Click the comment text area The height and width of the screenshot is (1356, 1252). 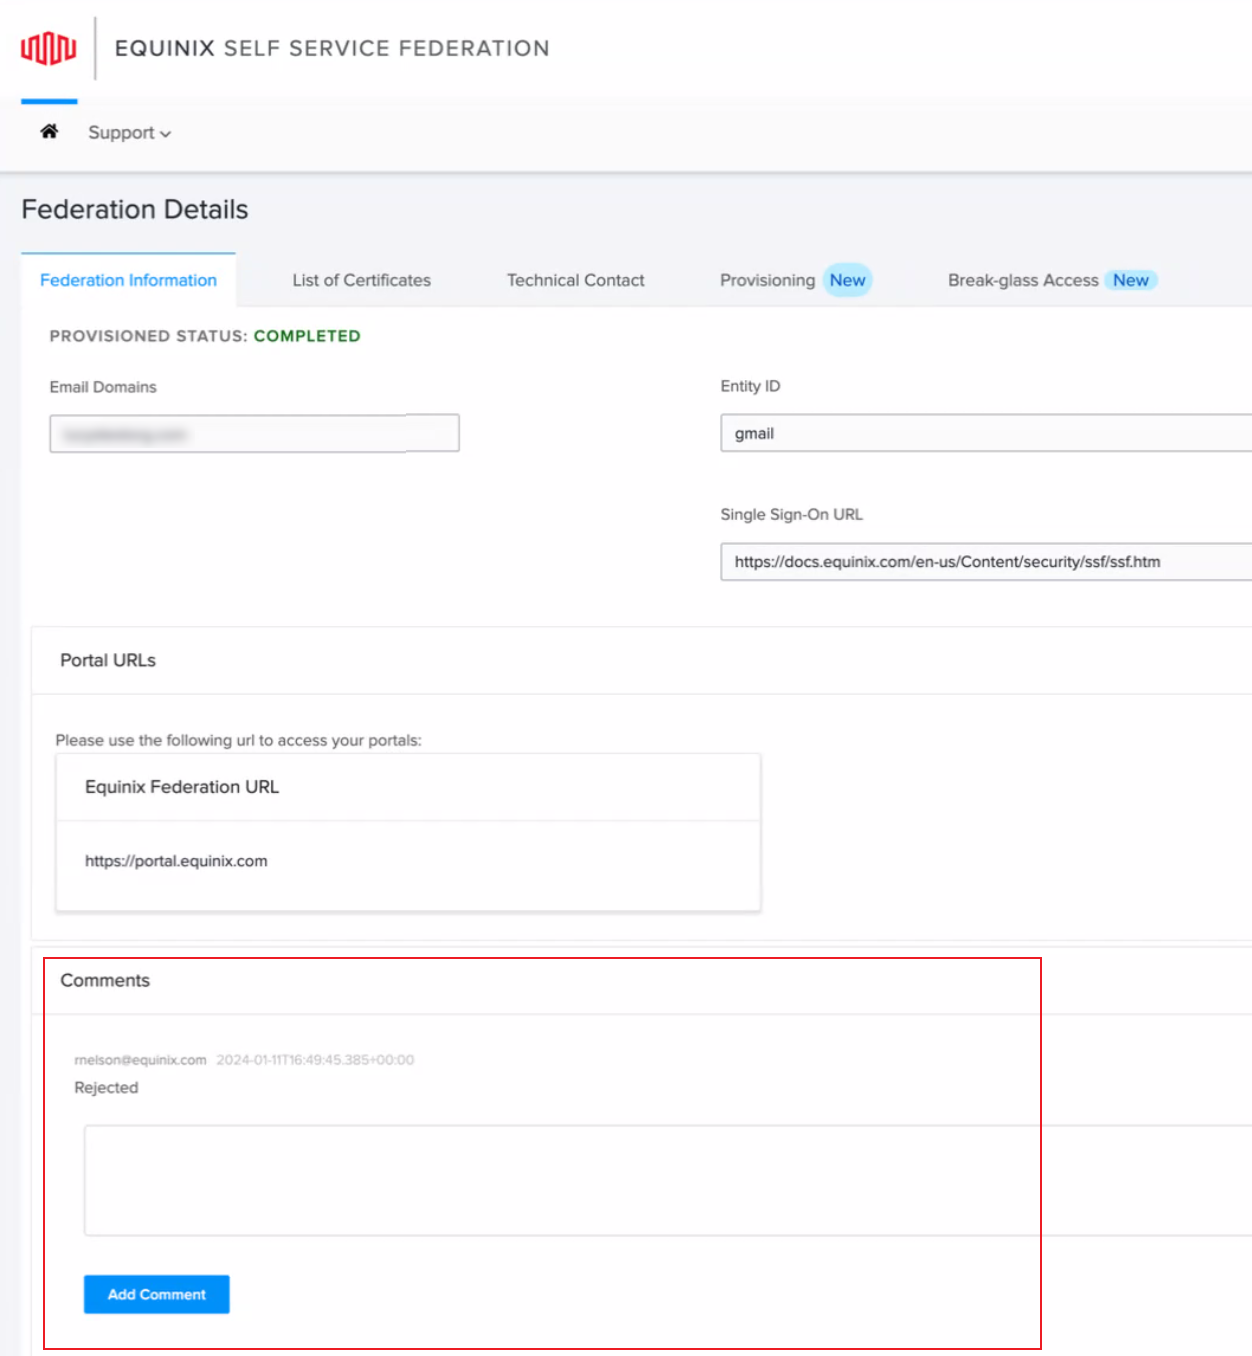pyautogui.click(x=668, y=1180)
